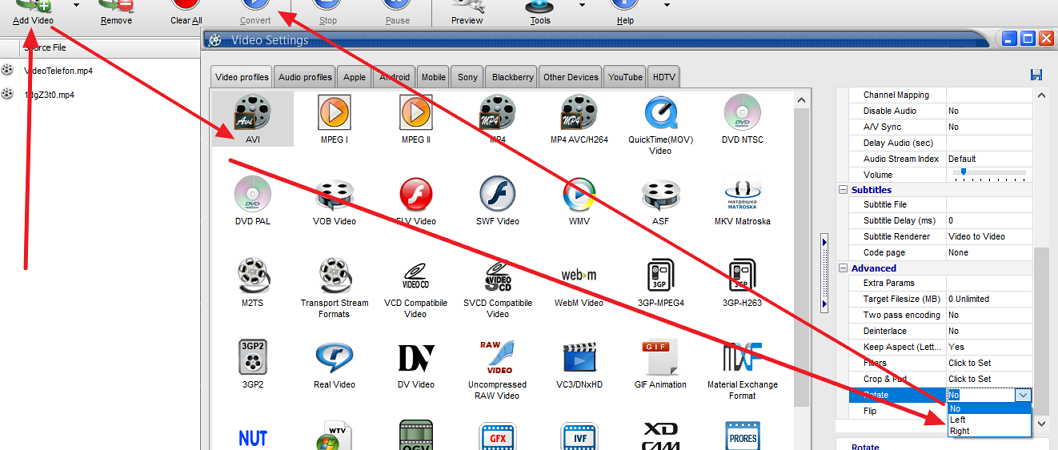The image size is (1058, 450).
Task: Select the AVI video profile
Action: coord(253,119)
